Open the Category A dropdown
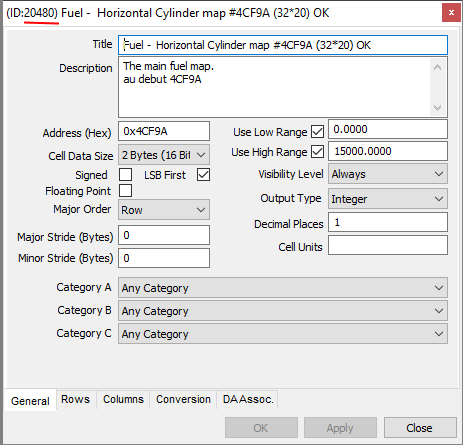Screen dimensions: 463x445 283,287
